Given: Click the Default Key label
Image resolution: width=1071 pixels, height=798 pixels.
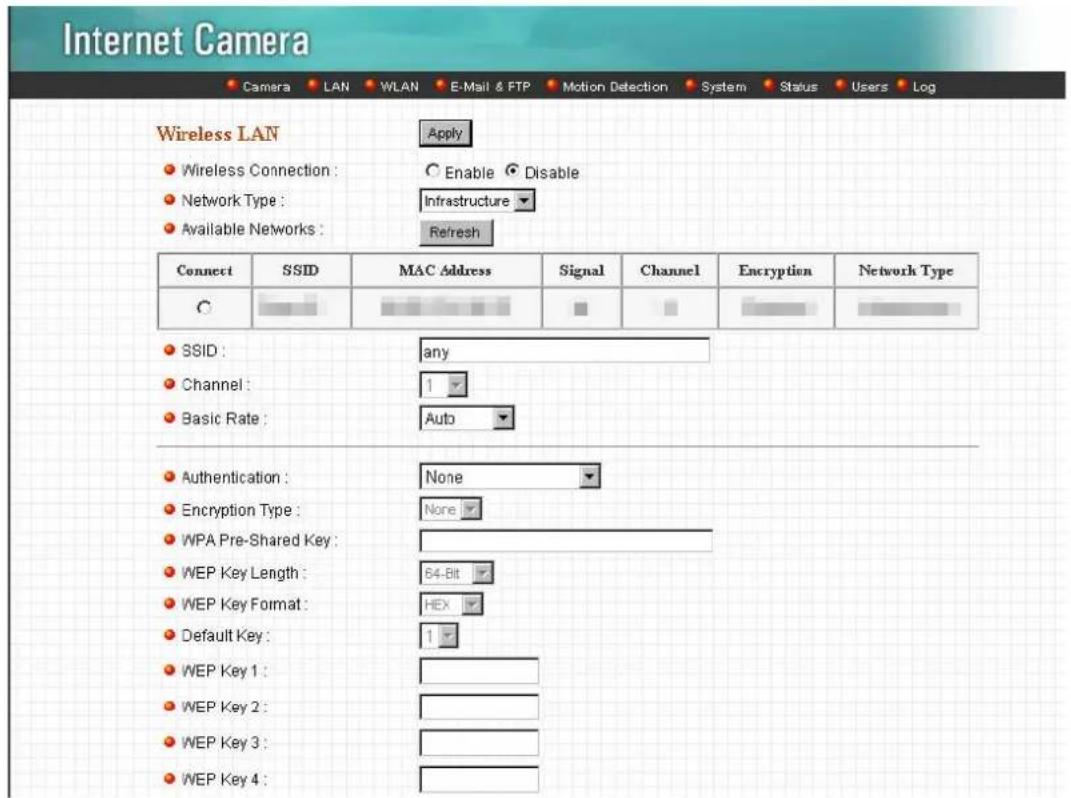Looking at the screenshot, I should tap(225, 636).
